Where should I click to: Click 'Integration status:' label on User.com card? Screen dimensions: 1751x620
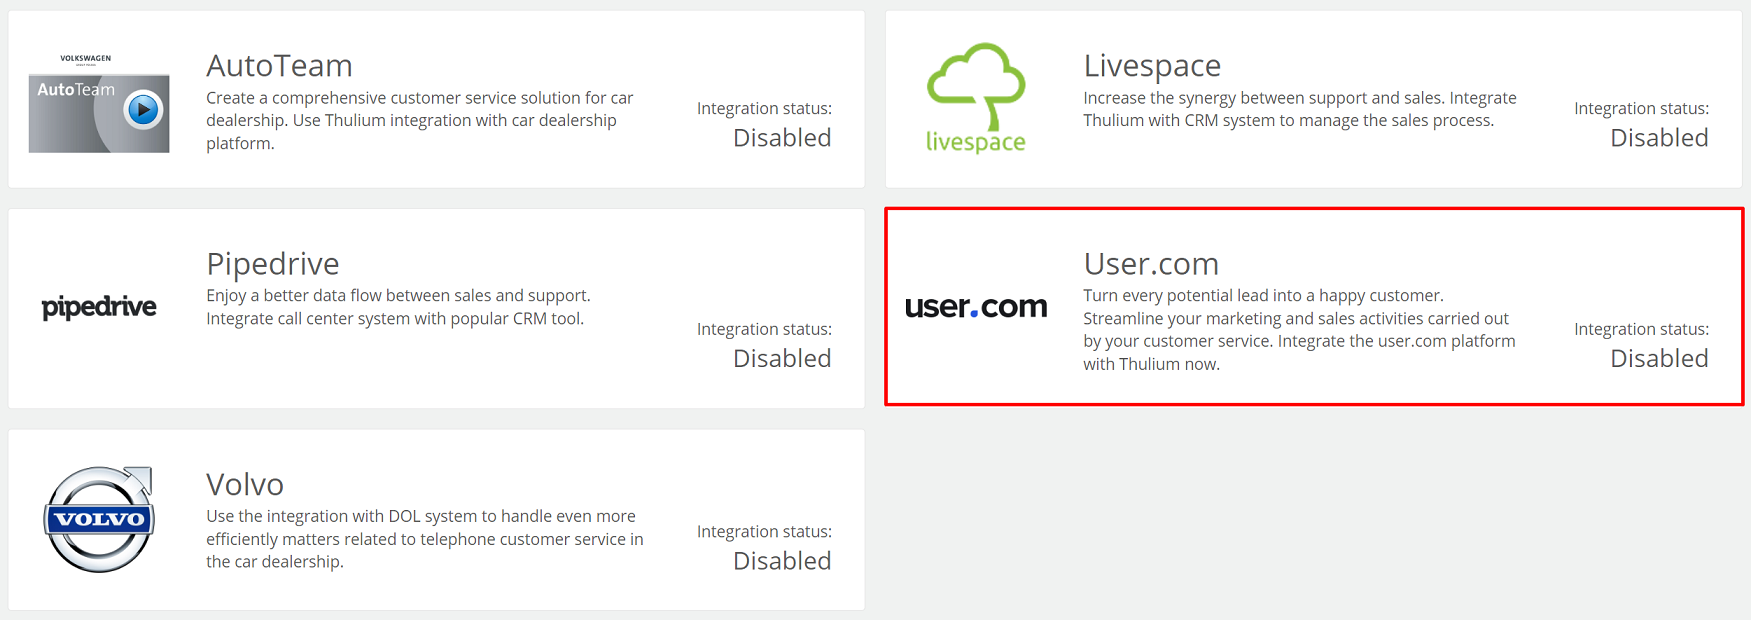[x=1641, y=329]
